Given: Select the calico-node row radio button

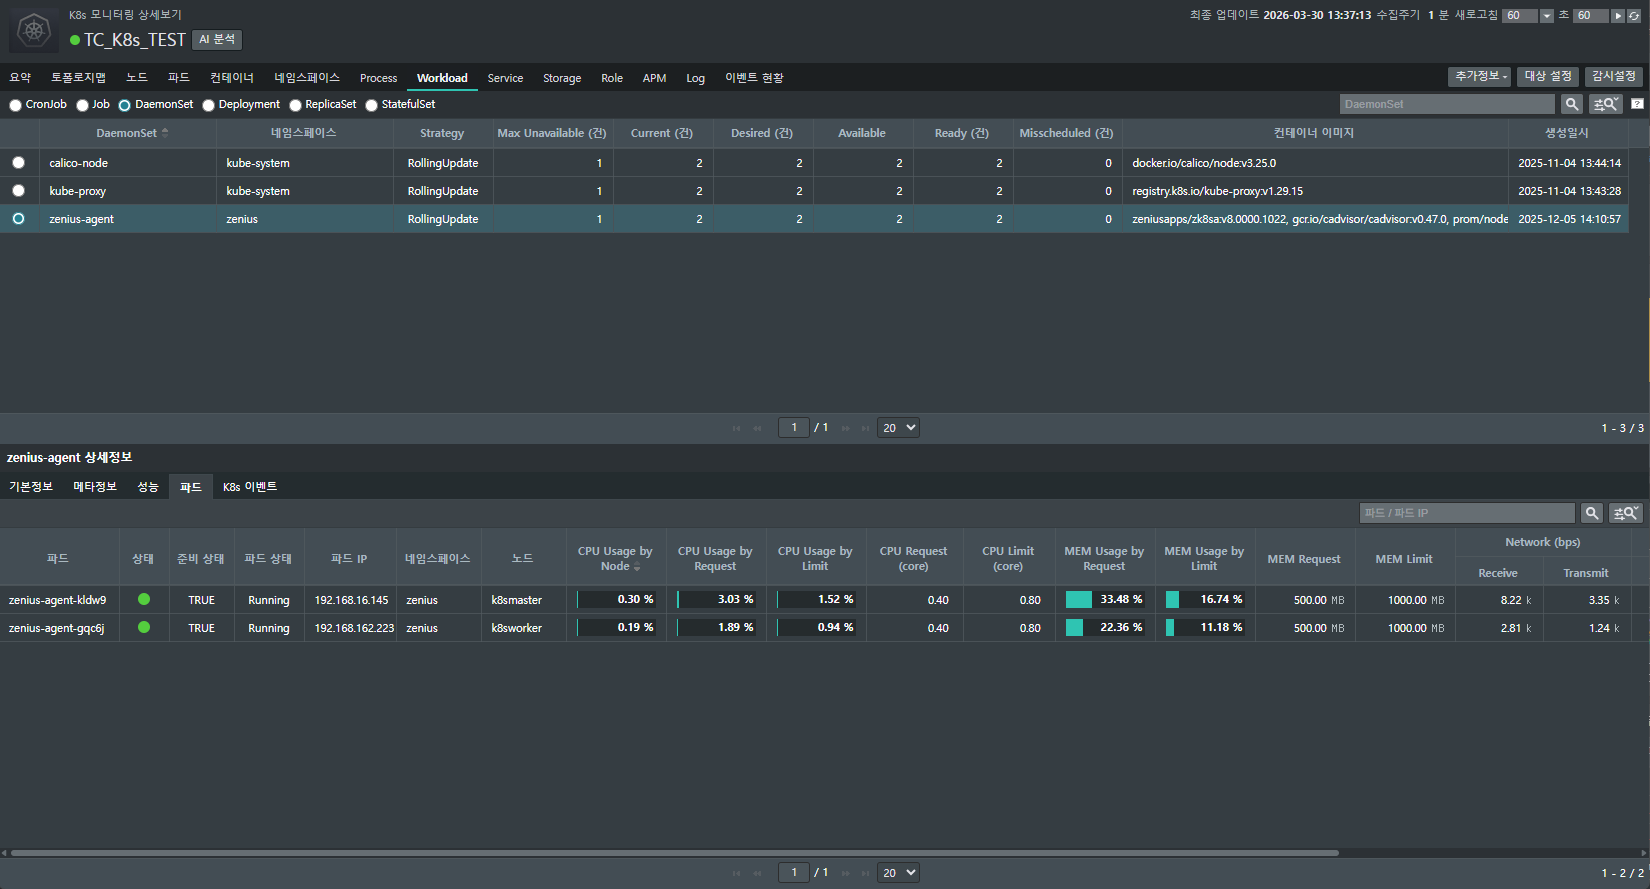Looking at the screenshot, I should (x=18, y=163).
